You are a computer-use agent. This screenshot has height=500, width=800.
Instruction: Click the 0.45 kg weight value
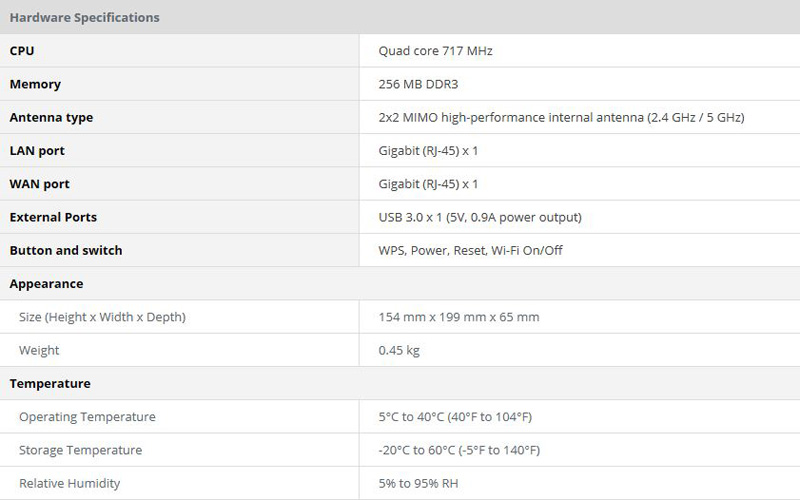point(398,350)
